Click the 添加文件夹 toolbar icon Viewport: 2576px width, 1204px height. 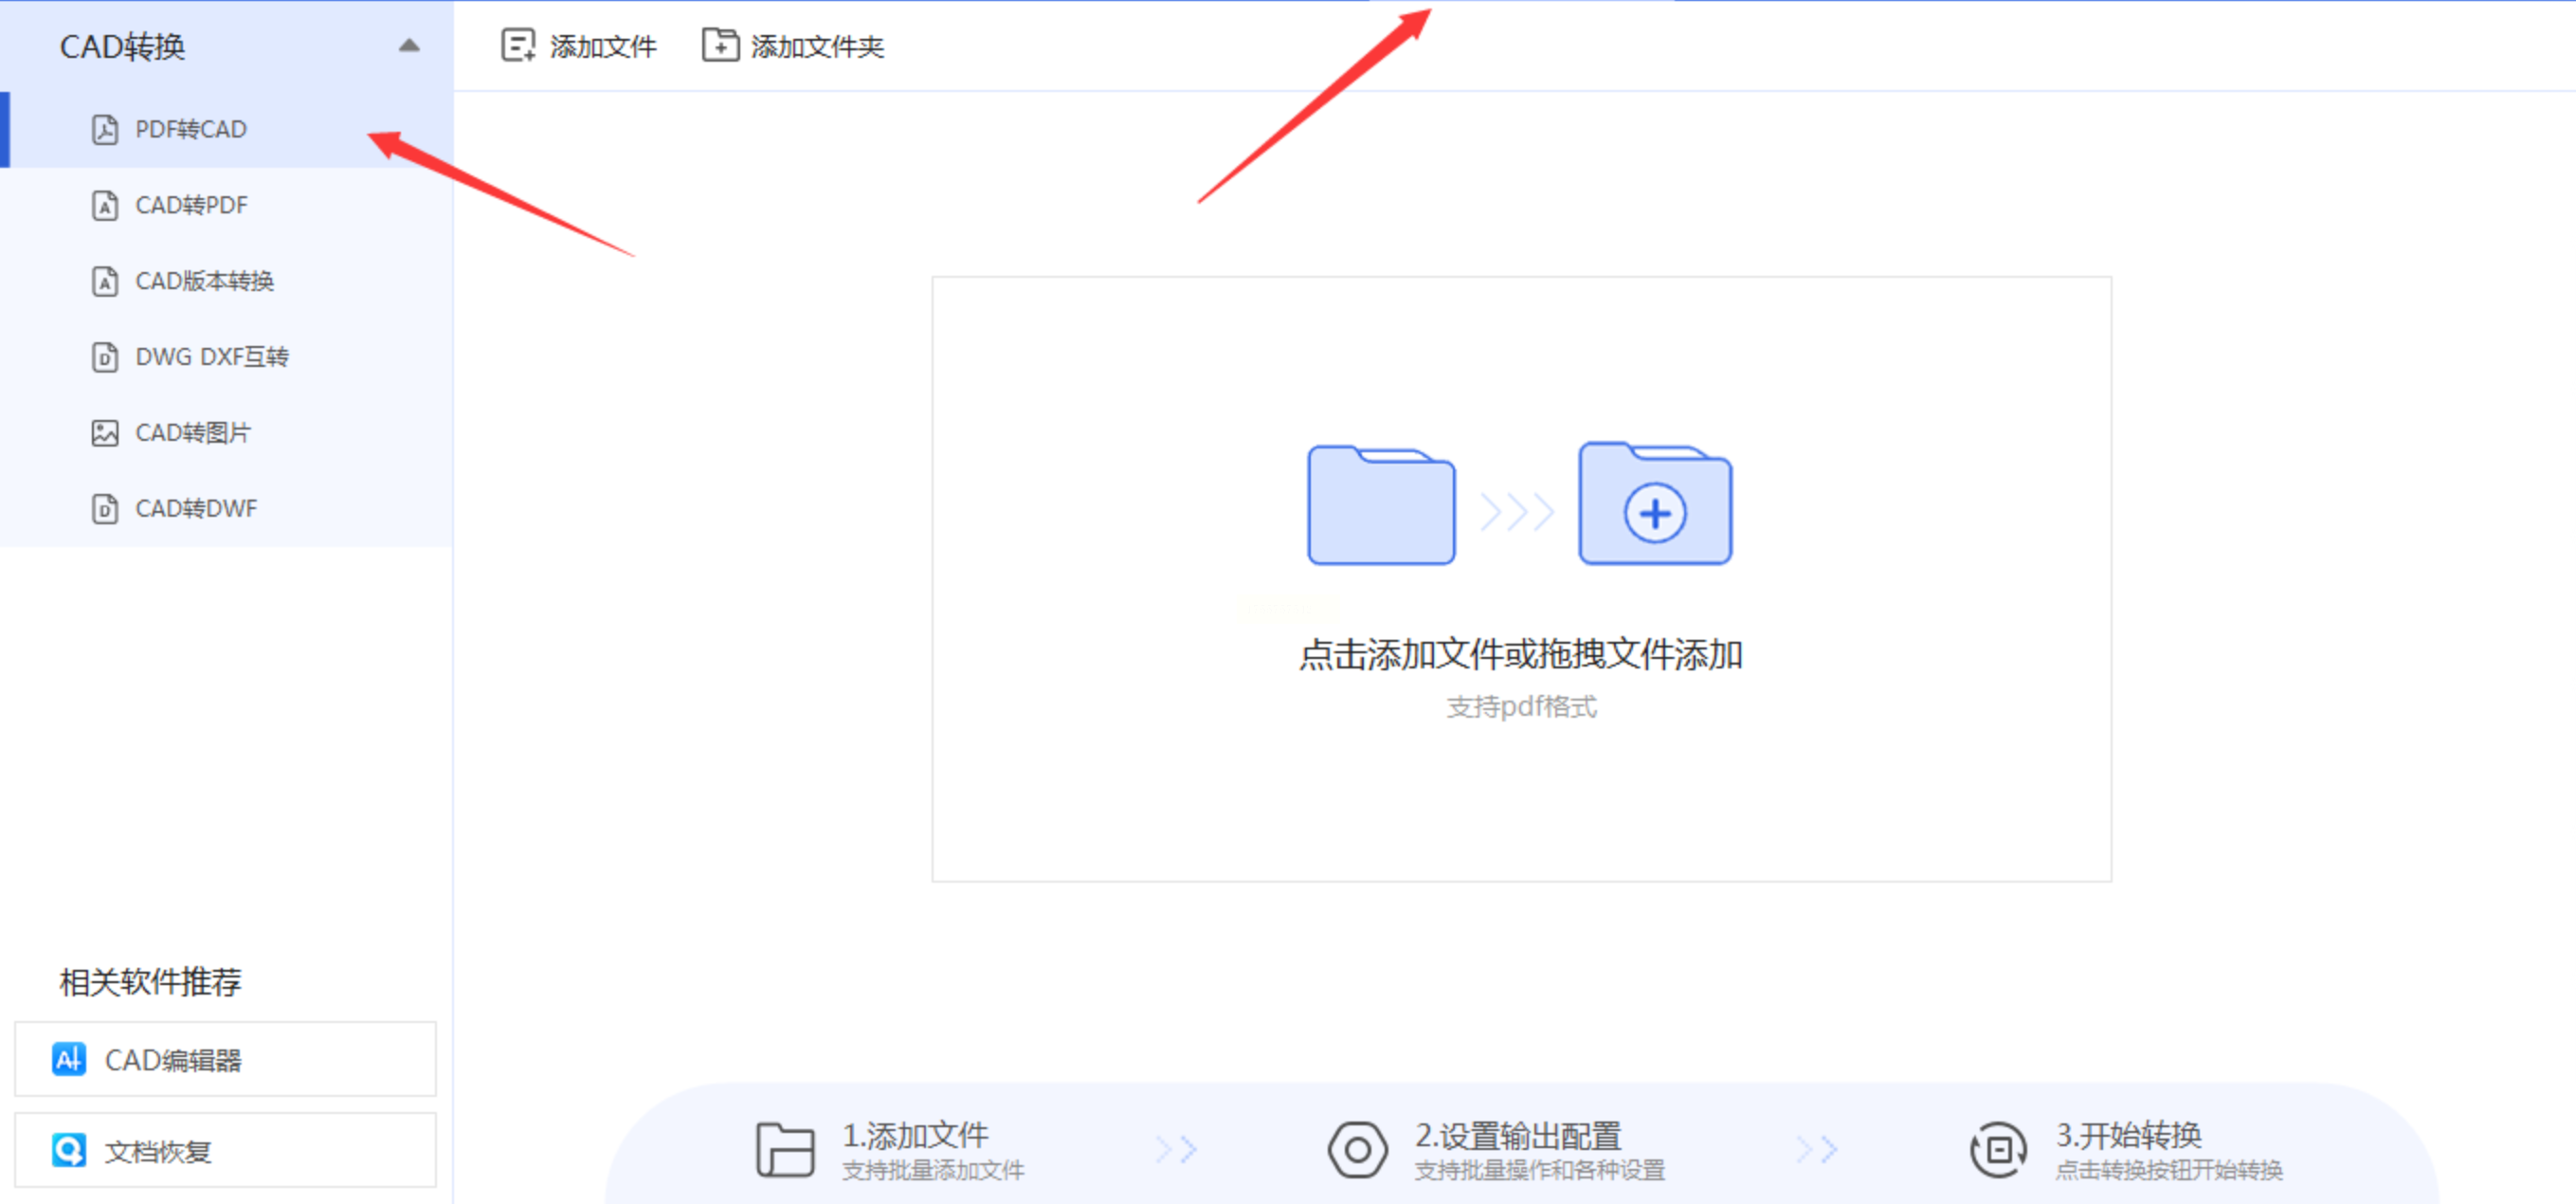tap(720, 45)
